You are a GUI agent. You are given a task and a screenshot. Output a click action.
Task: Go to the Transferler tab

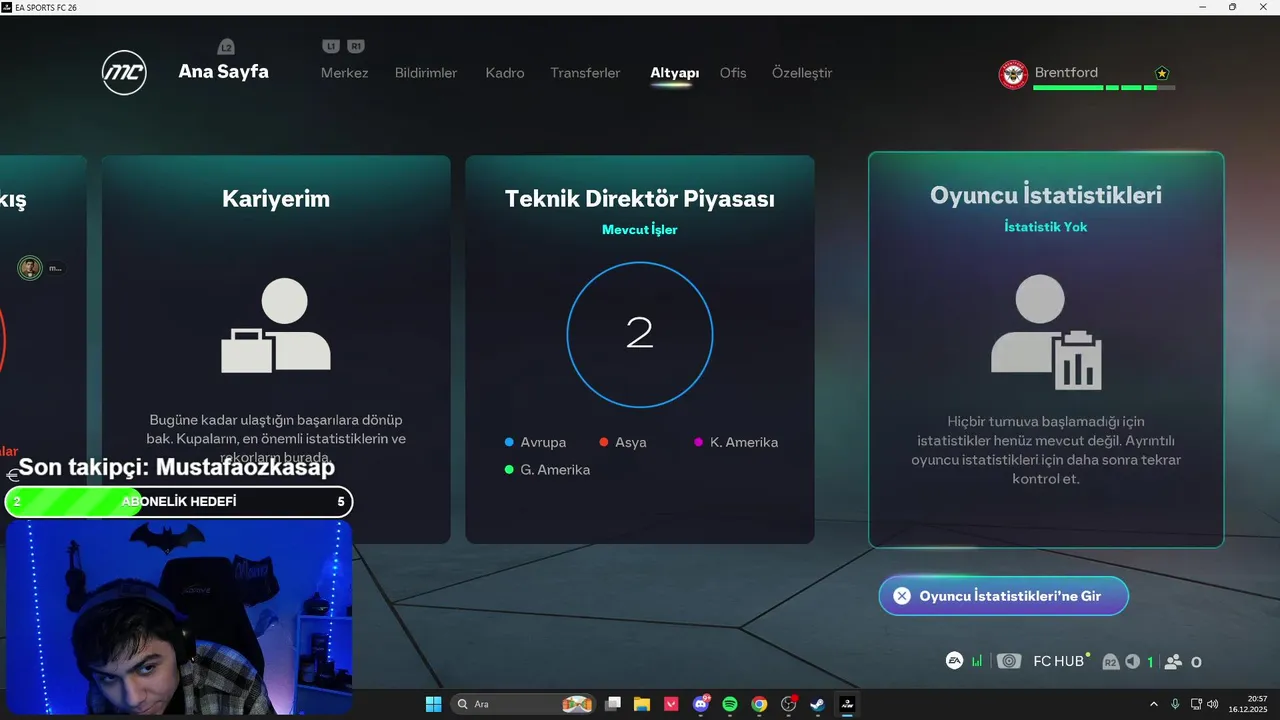point(585,73)
